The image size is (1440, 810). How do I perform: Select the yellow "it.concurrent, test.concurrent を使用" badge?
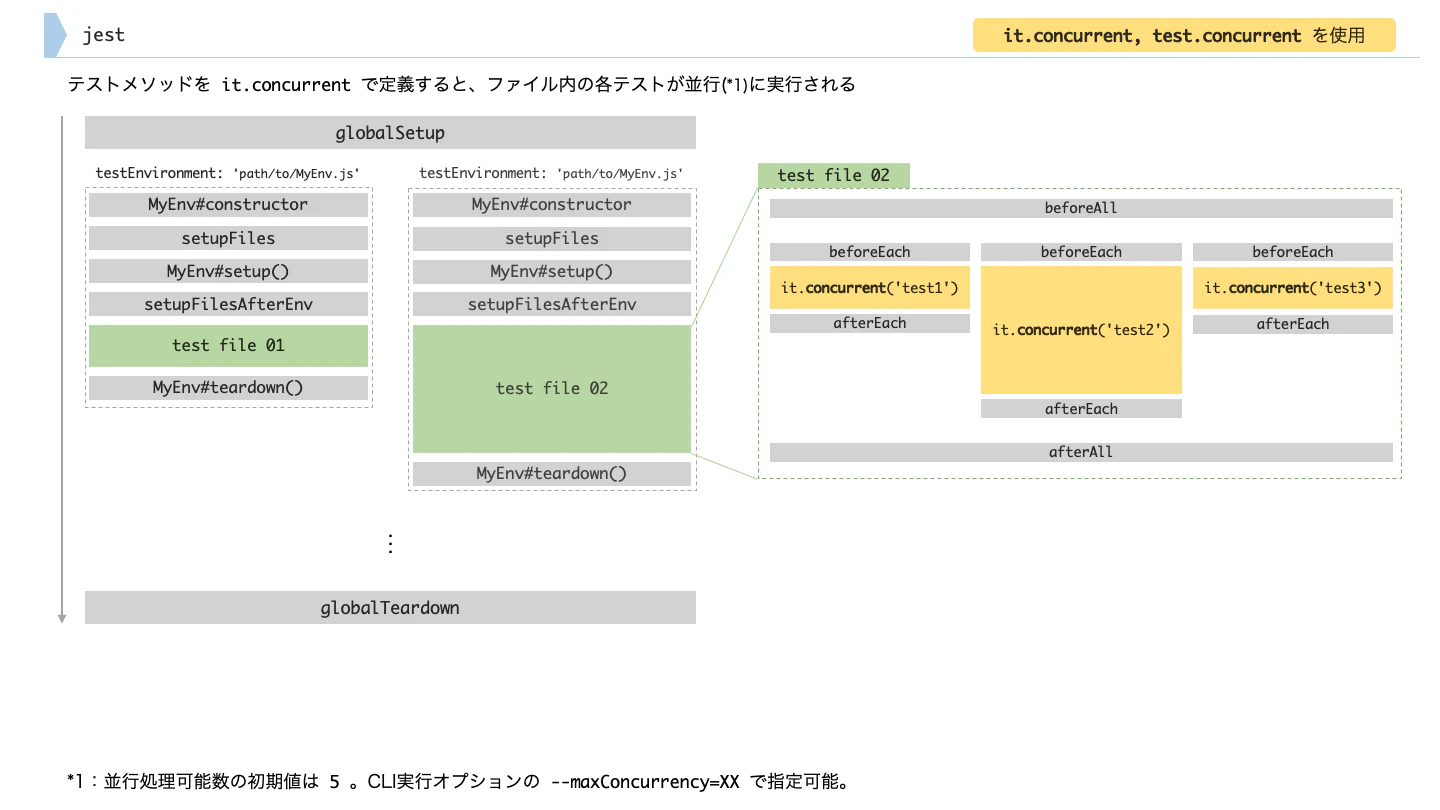pos(1184,35)
